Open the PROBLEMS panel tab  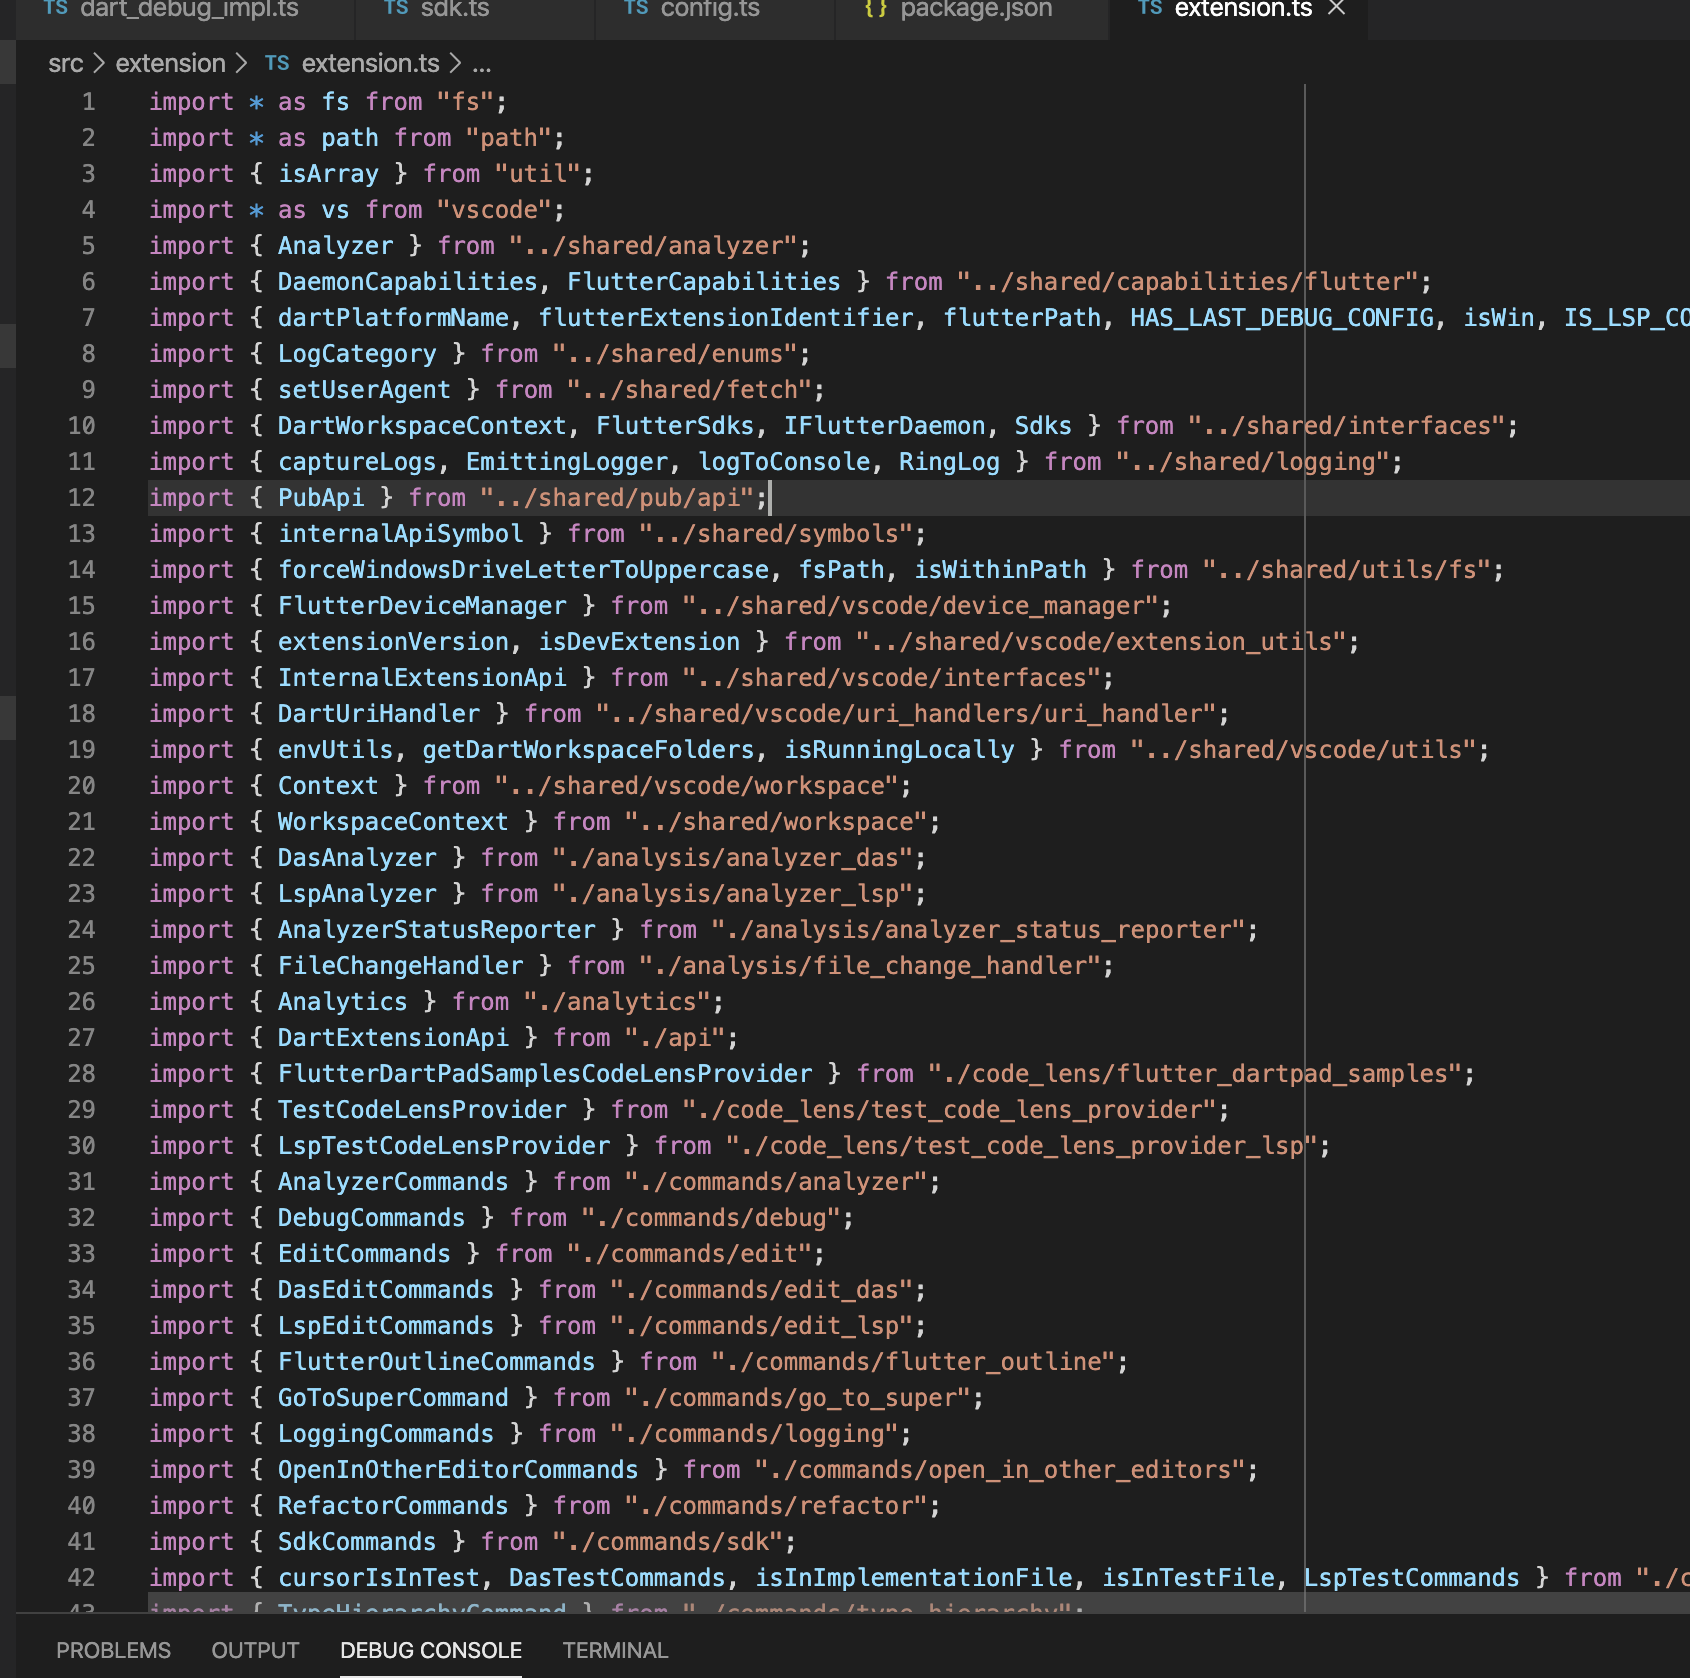tap(113, 1650)
